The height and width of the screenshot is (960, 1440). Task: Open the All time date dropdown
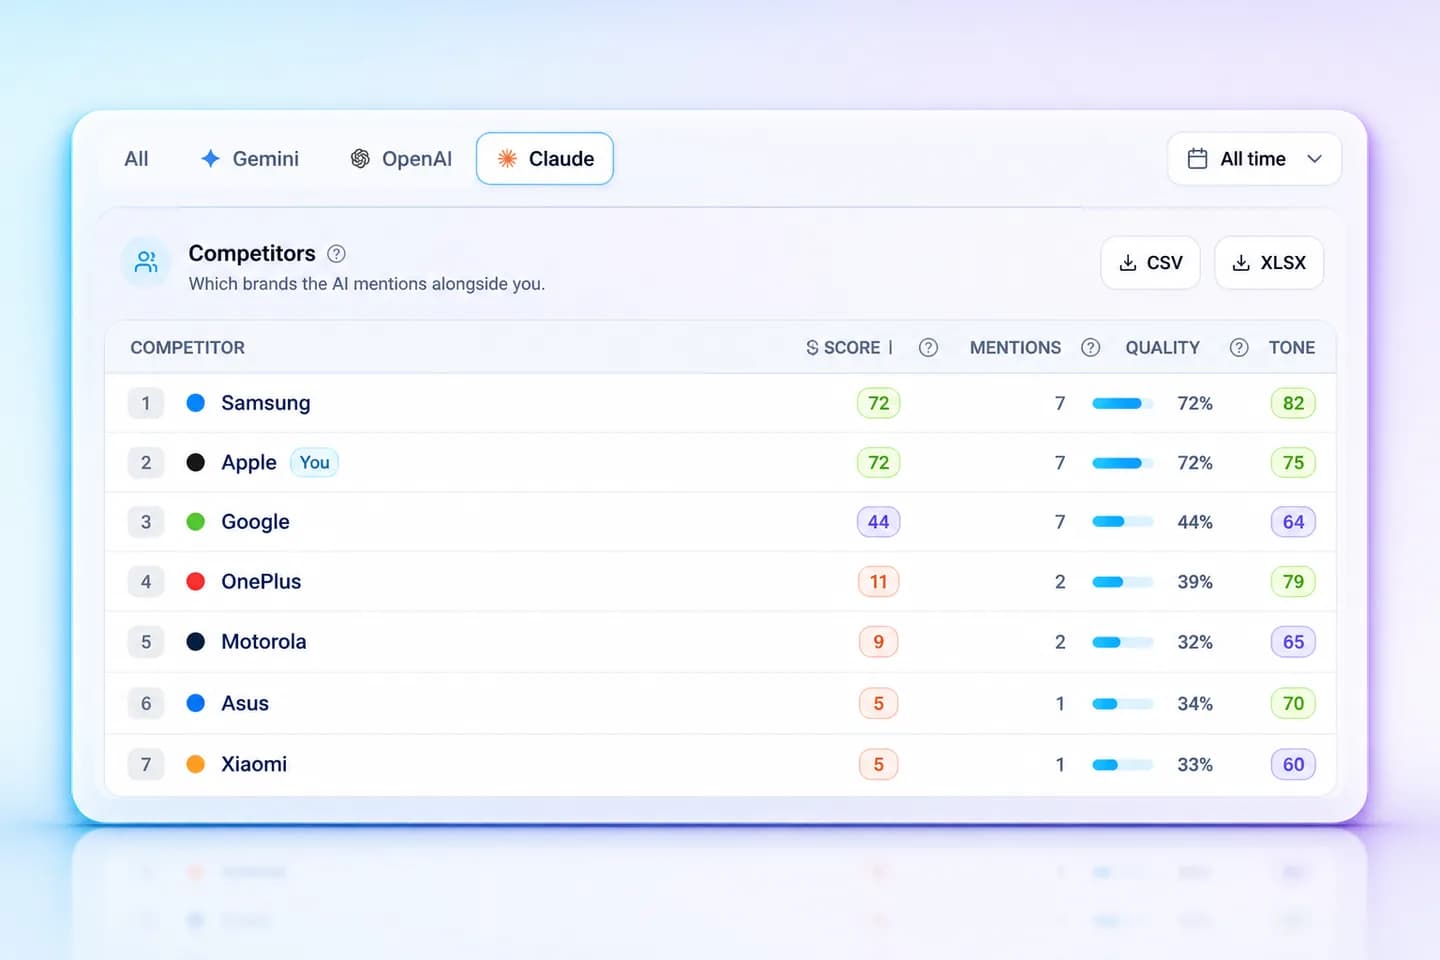[1254, 159]
